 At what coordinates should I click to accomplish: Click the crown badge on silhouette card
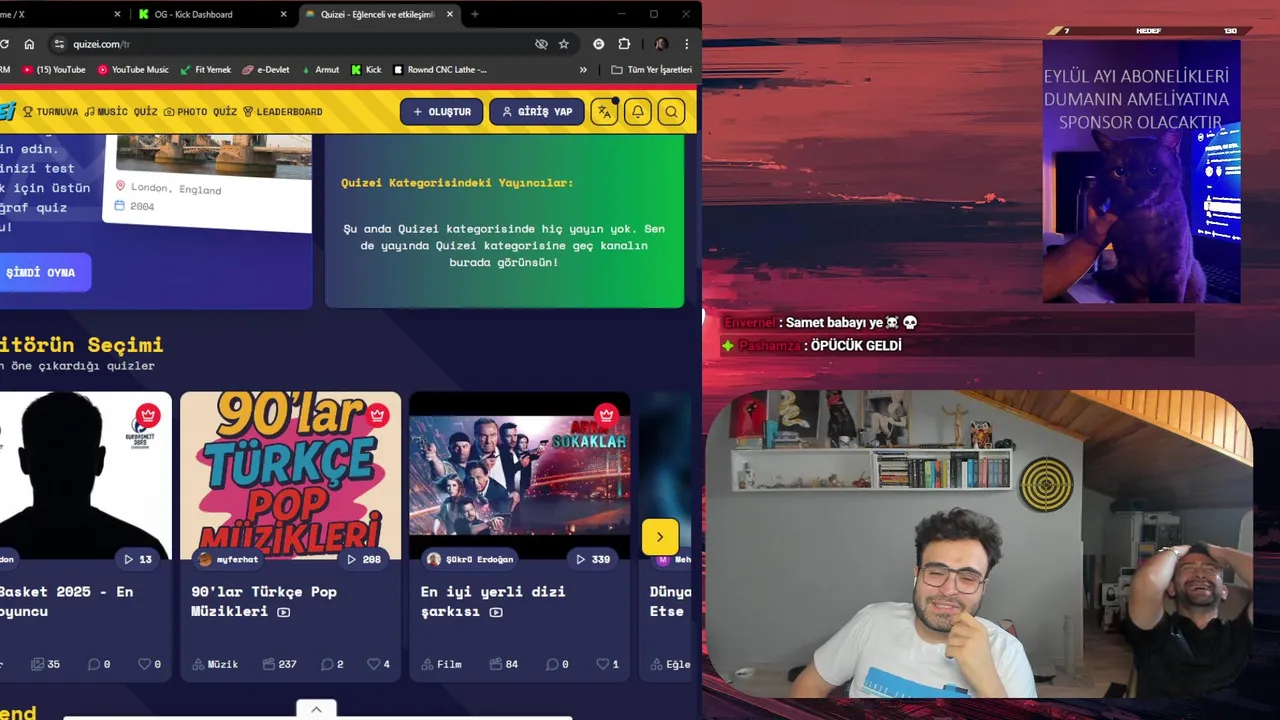pyautogui.click(x=148, y=415)
